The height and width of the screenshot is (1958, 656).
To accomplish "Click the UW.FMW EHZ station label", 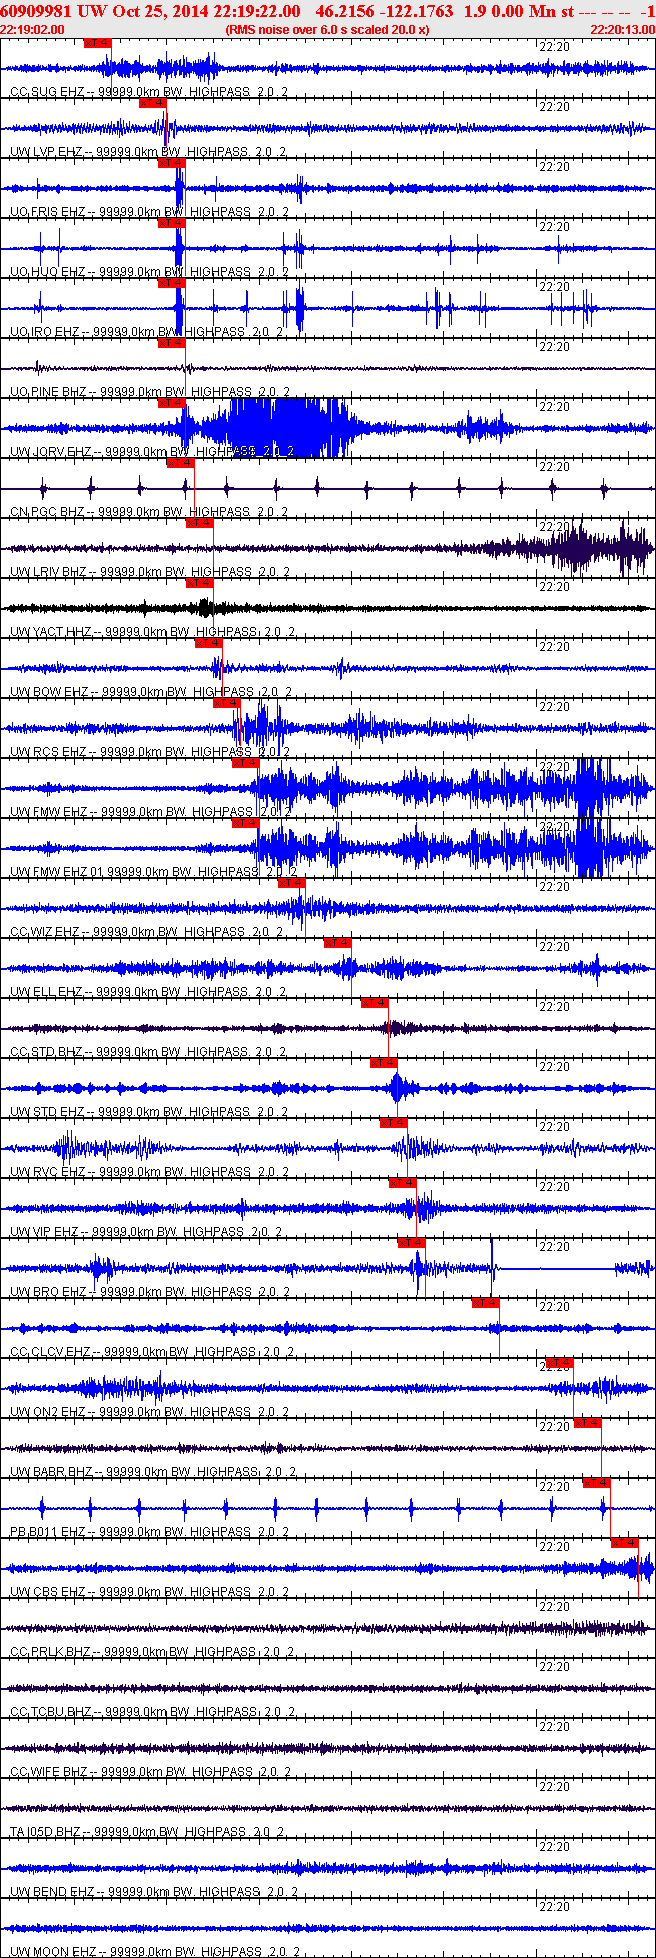I will [48, 812].
